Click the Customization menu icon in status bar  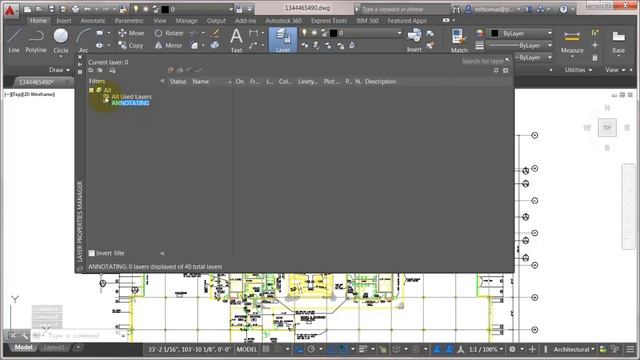(x=630, y=349)
